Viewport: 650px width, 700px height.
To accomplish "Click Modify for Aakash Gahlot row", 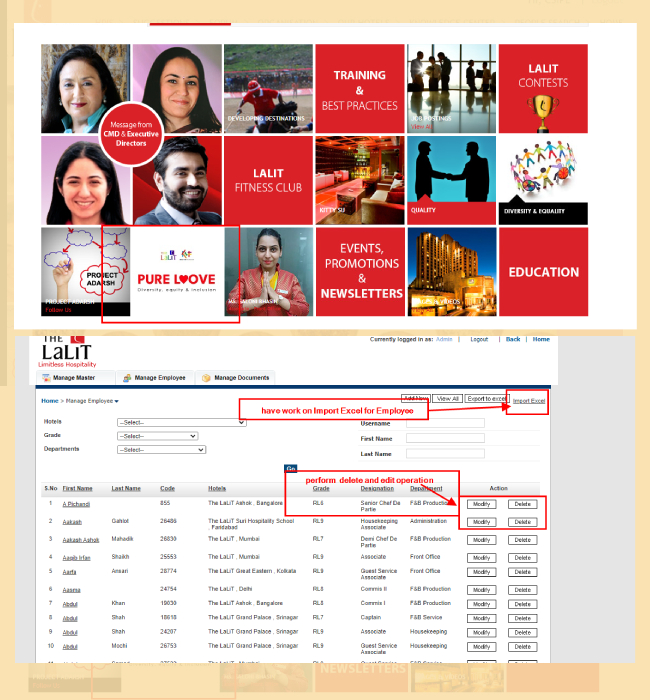I will pyautogui.click(x=481, y=522).
